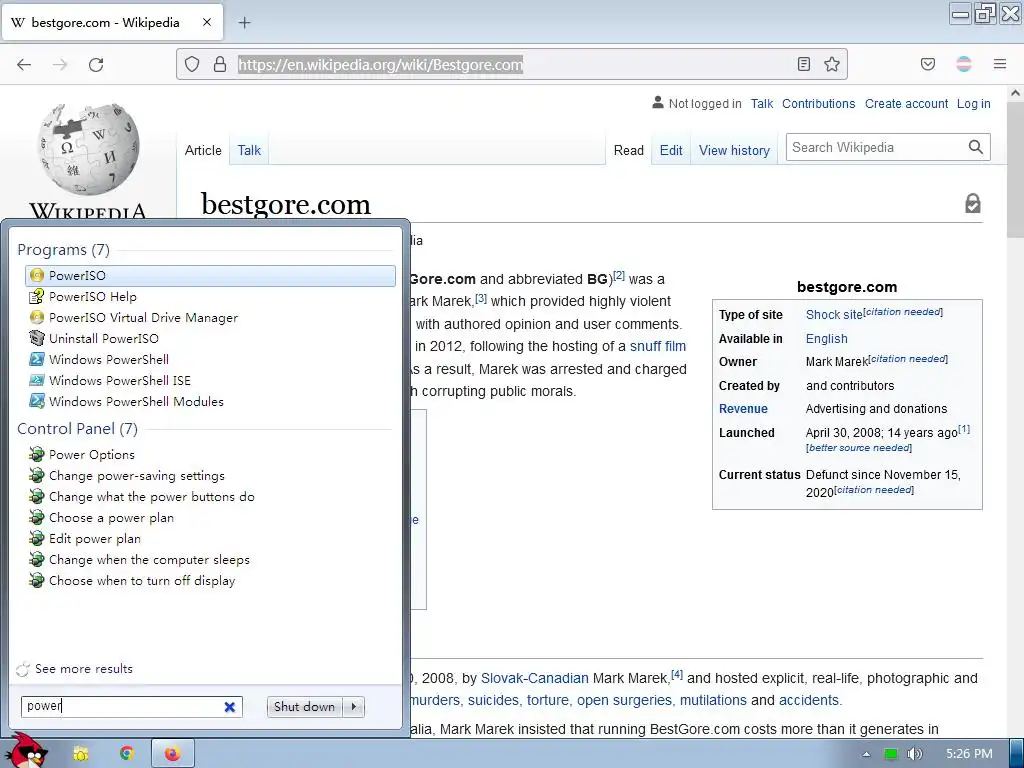The image size is (1024, 768).
Task: Open the Firefox hamburger menu
Action: (999, 64)
